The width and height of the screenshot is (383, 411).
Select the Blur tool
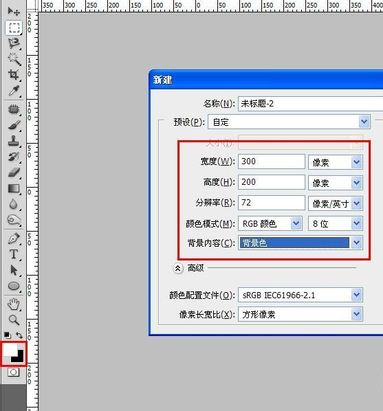[x=14, y=204]
